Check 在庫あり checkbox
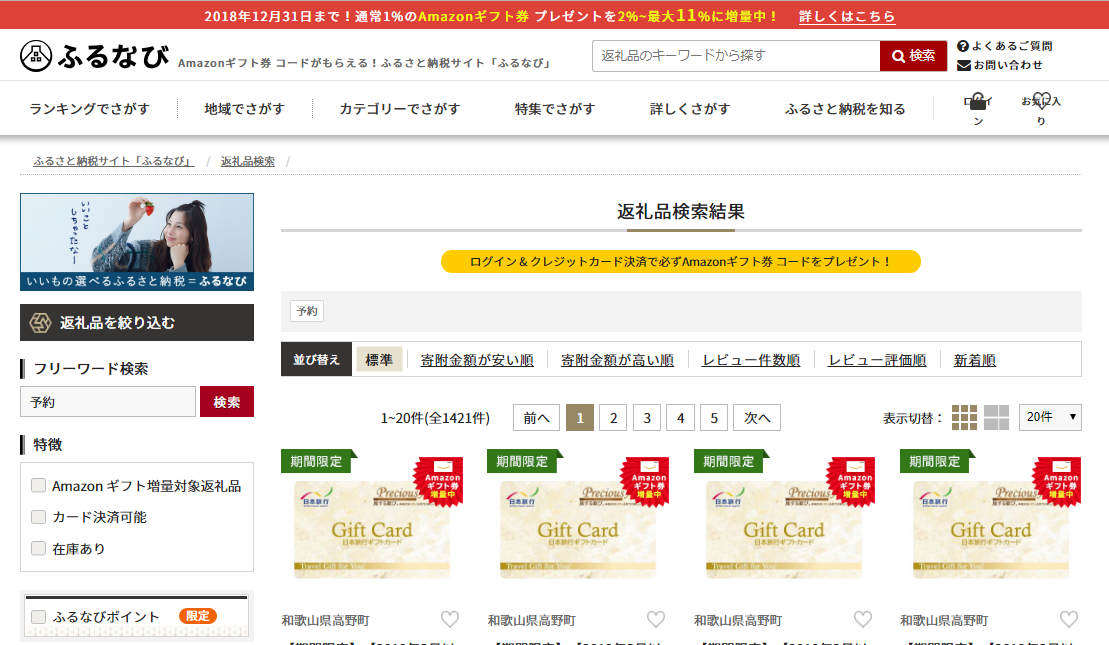Image resolution: width=1109 pixels, height=645 pixels. click(x=38, y=548)
